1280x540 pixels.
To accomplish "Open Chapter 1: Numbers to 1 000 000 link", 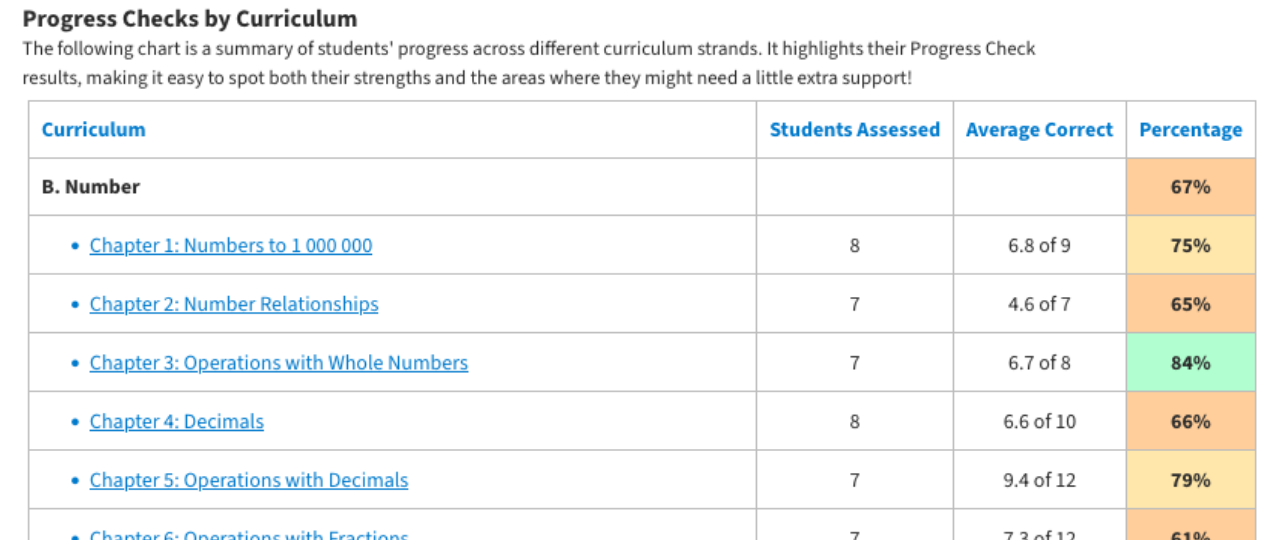I will pyautogui.click(x=230, y=246).
